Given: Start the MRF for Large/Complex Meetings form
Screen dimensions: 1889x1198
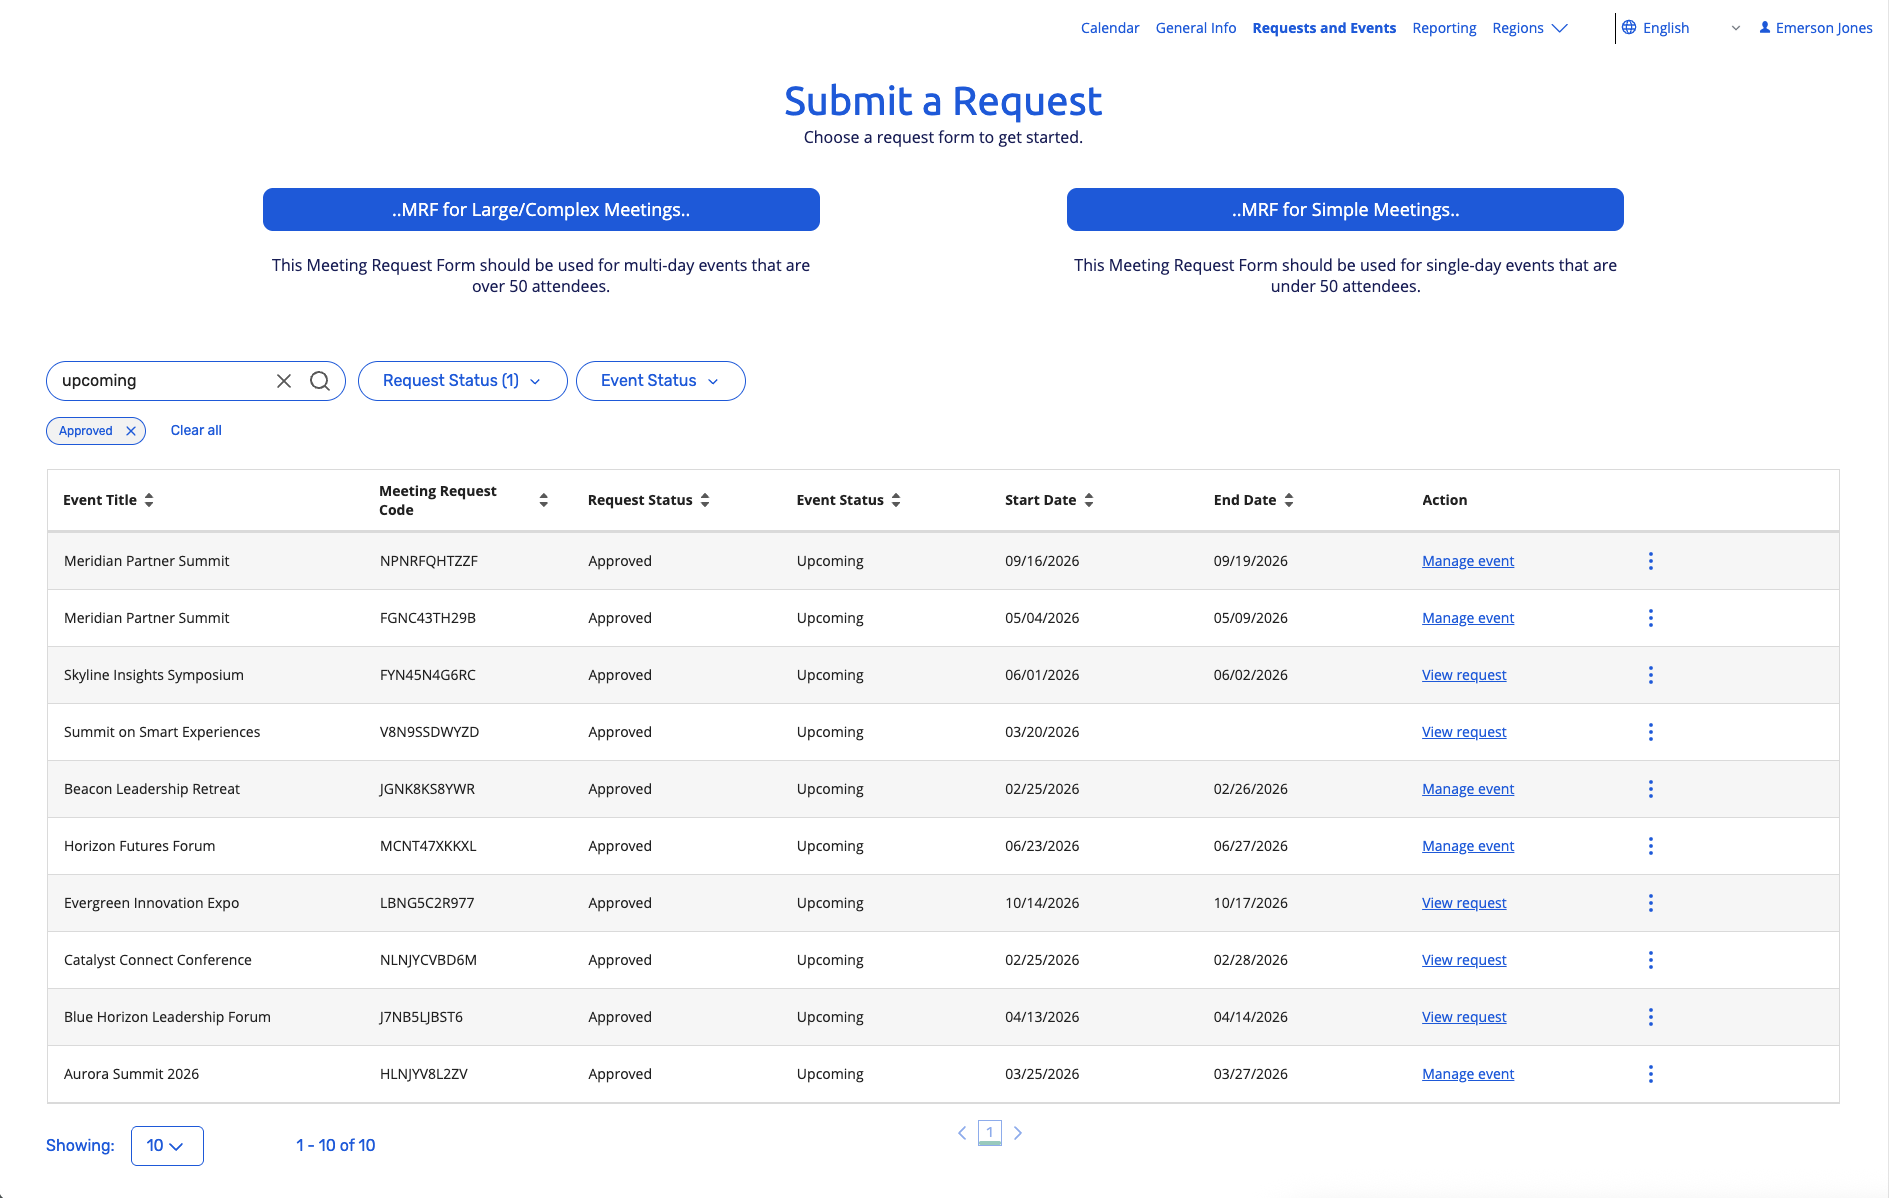Looking at the screenshot, I should [x=541, y=210].
